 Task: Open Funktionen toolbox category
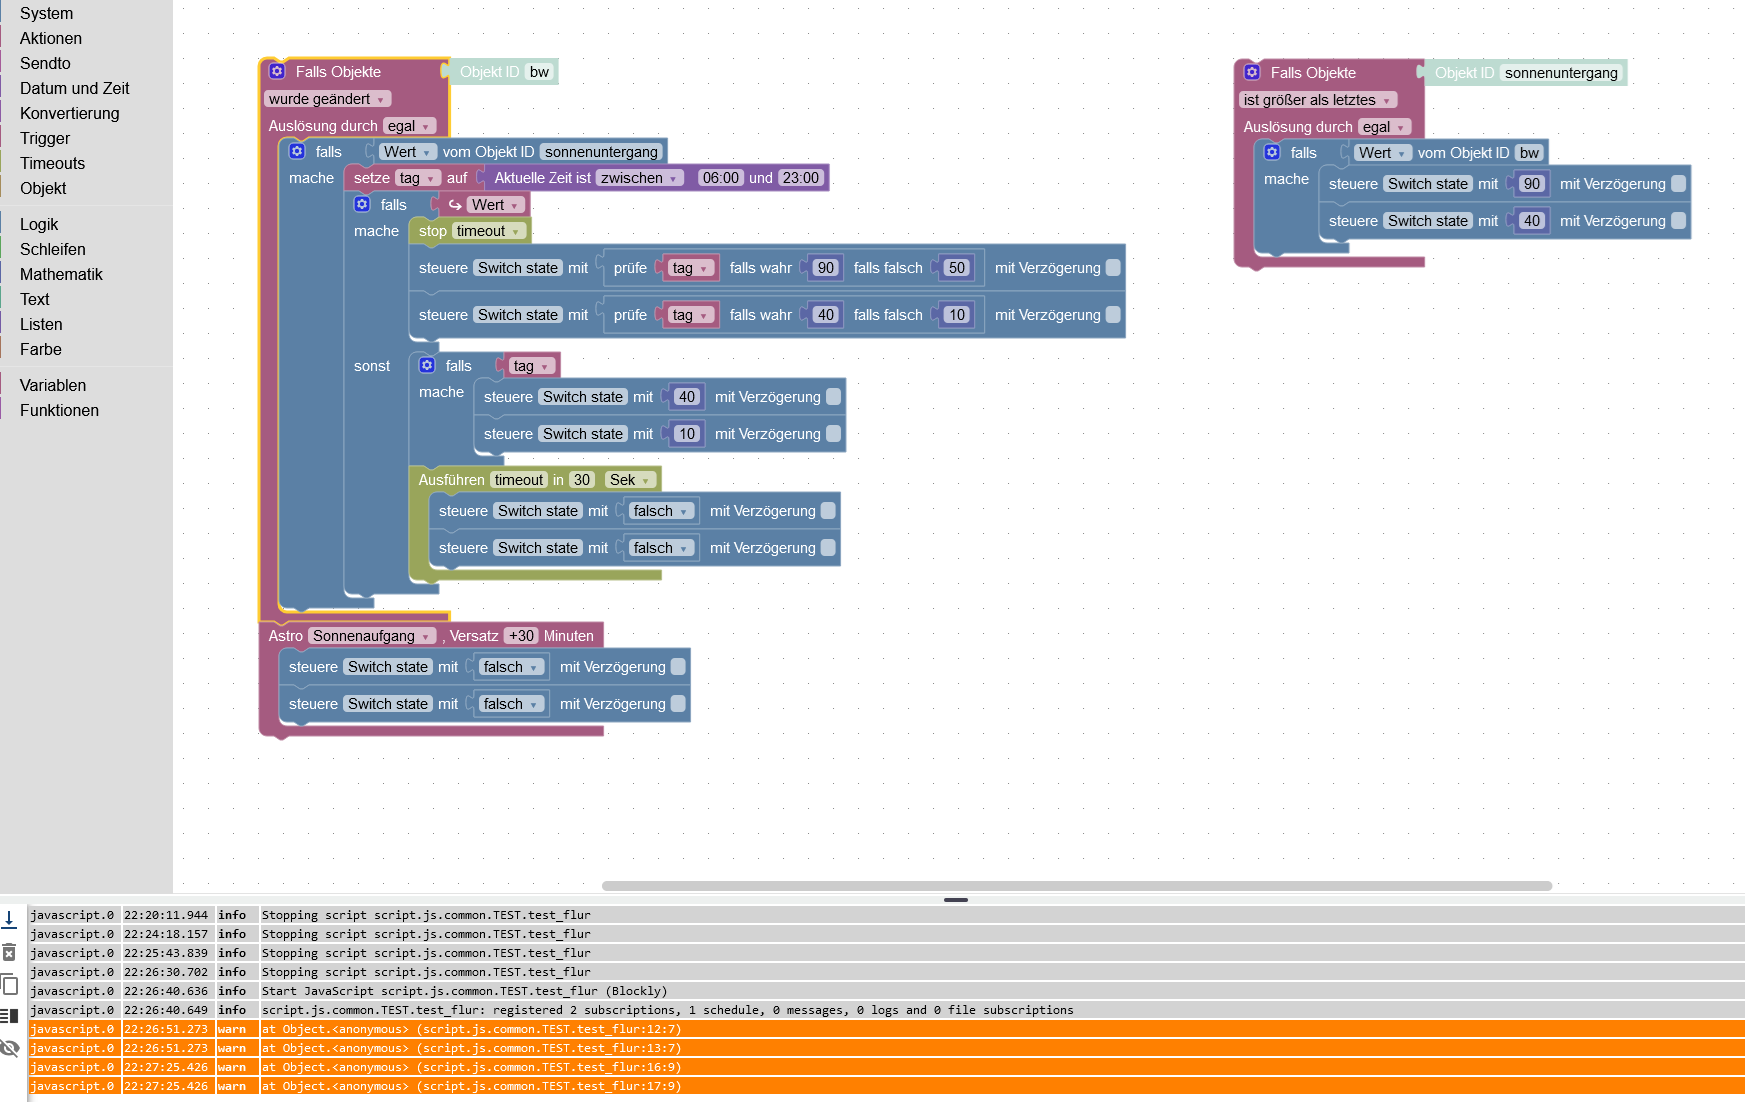[x=59, y=410]
